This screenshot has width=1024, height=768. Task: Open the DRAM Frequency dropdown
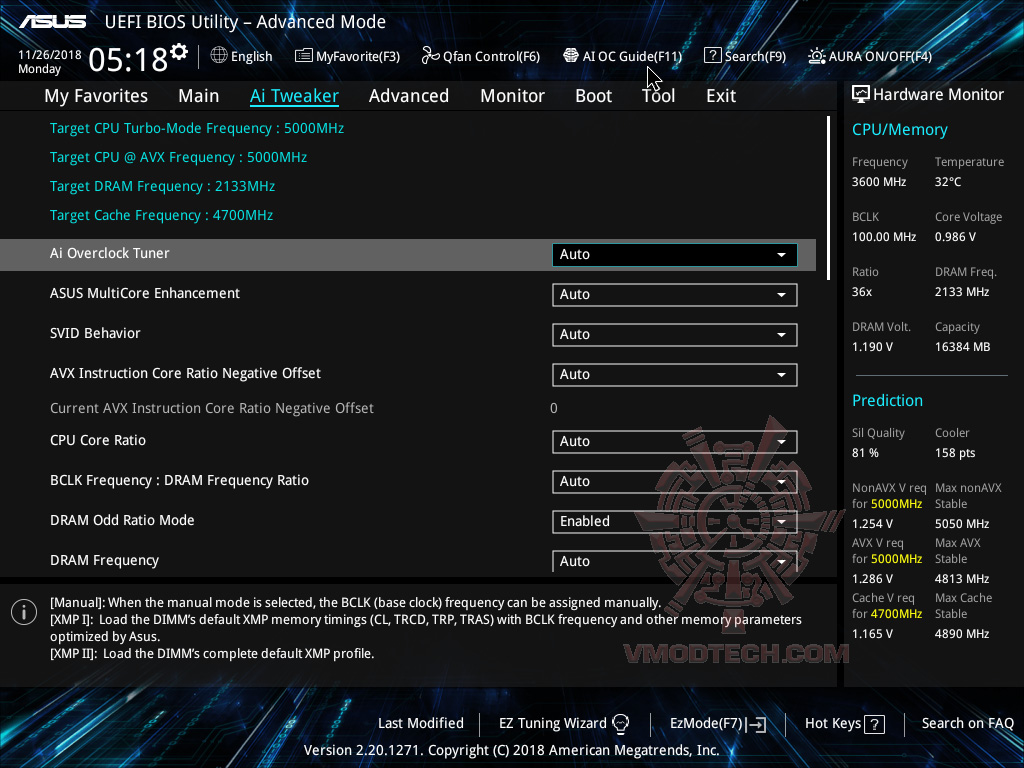(675, 561)
